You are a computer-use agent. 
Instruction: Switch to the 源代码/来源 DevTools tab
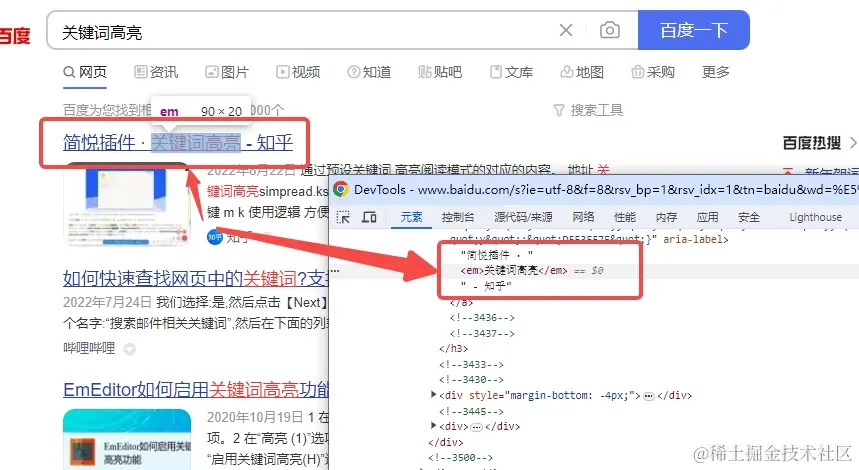523,217
